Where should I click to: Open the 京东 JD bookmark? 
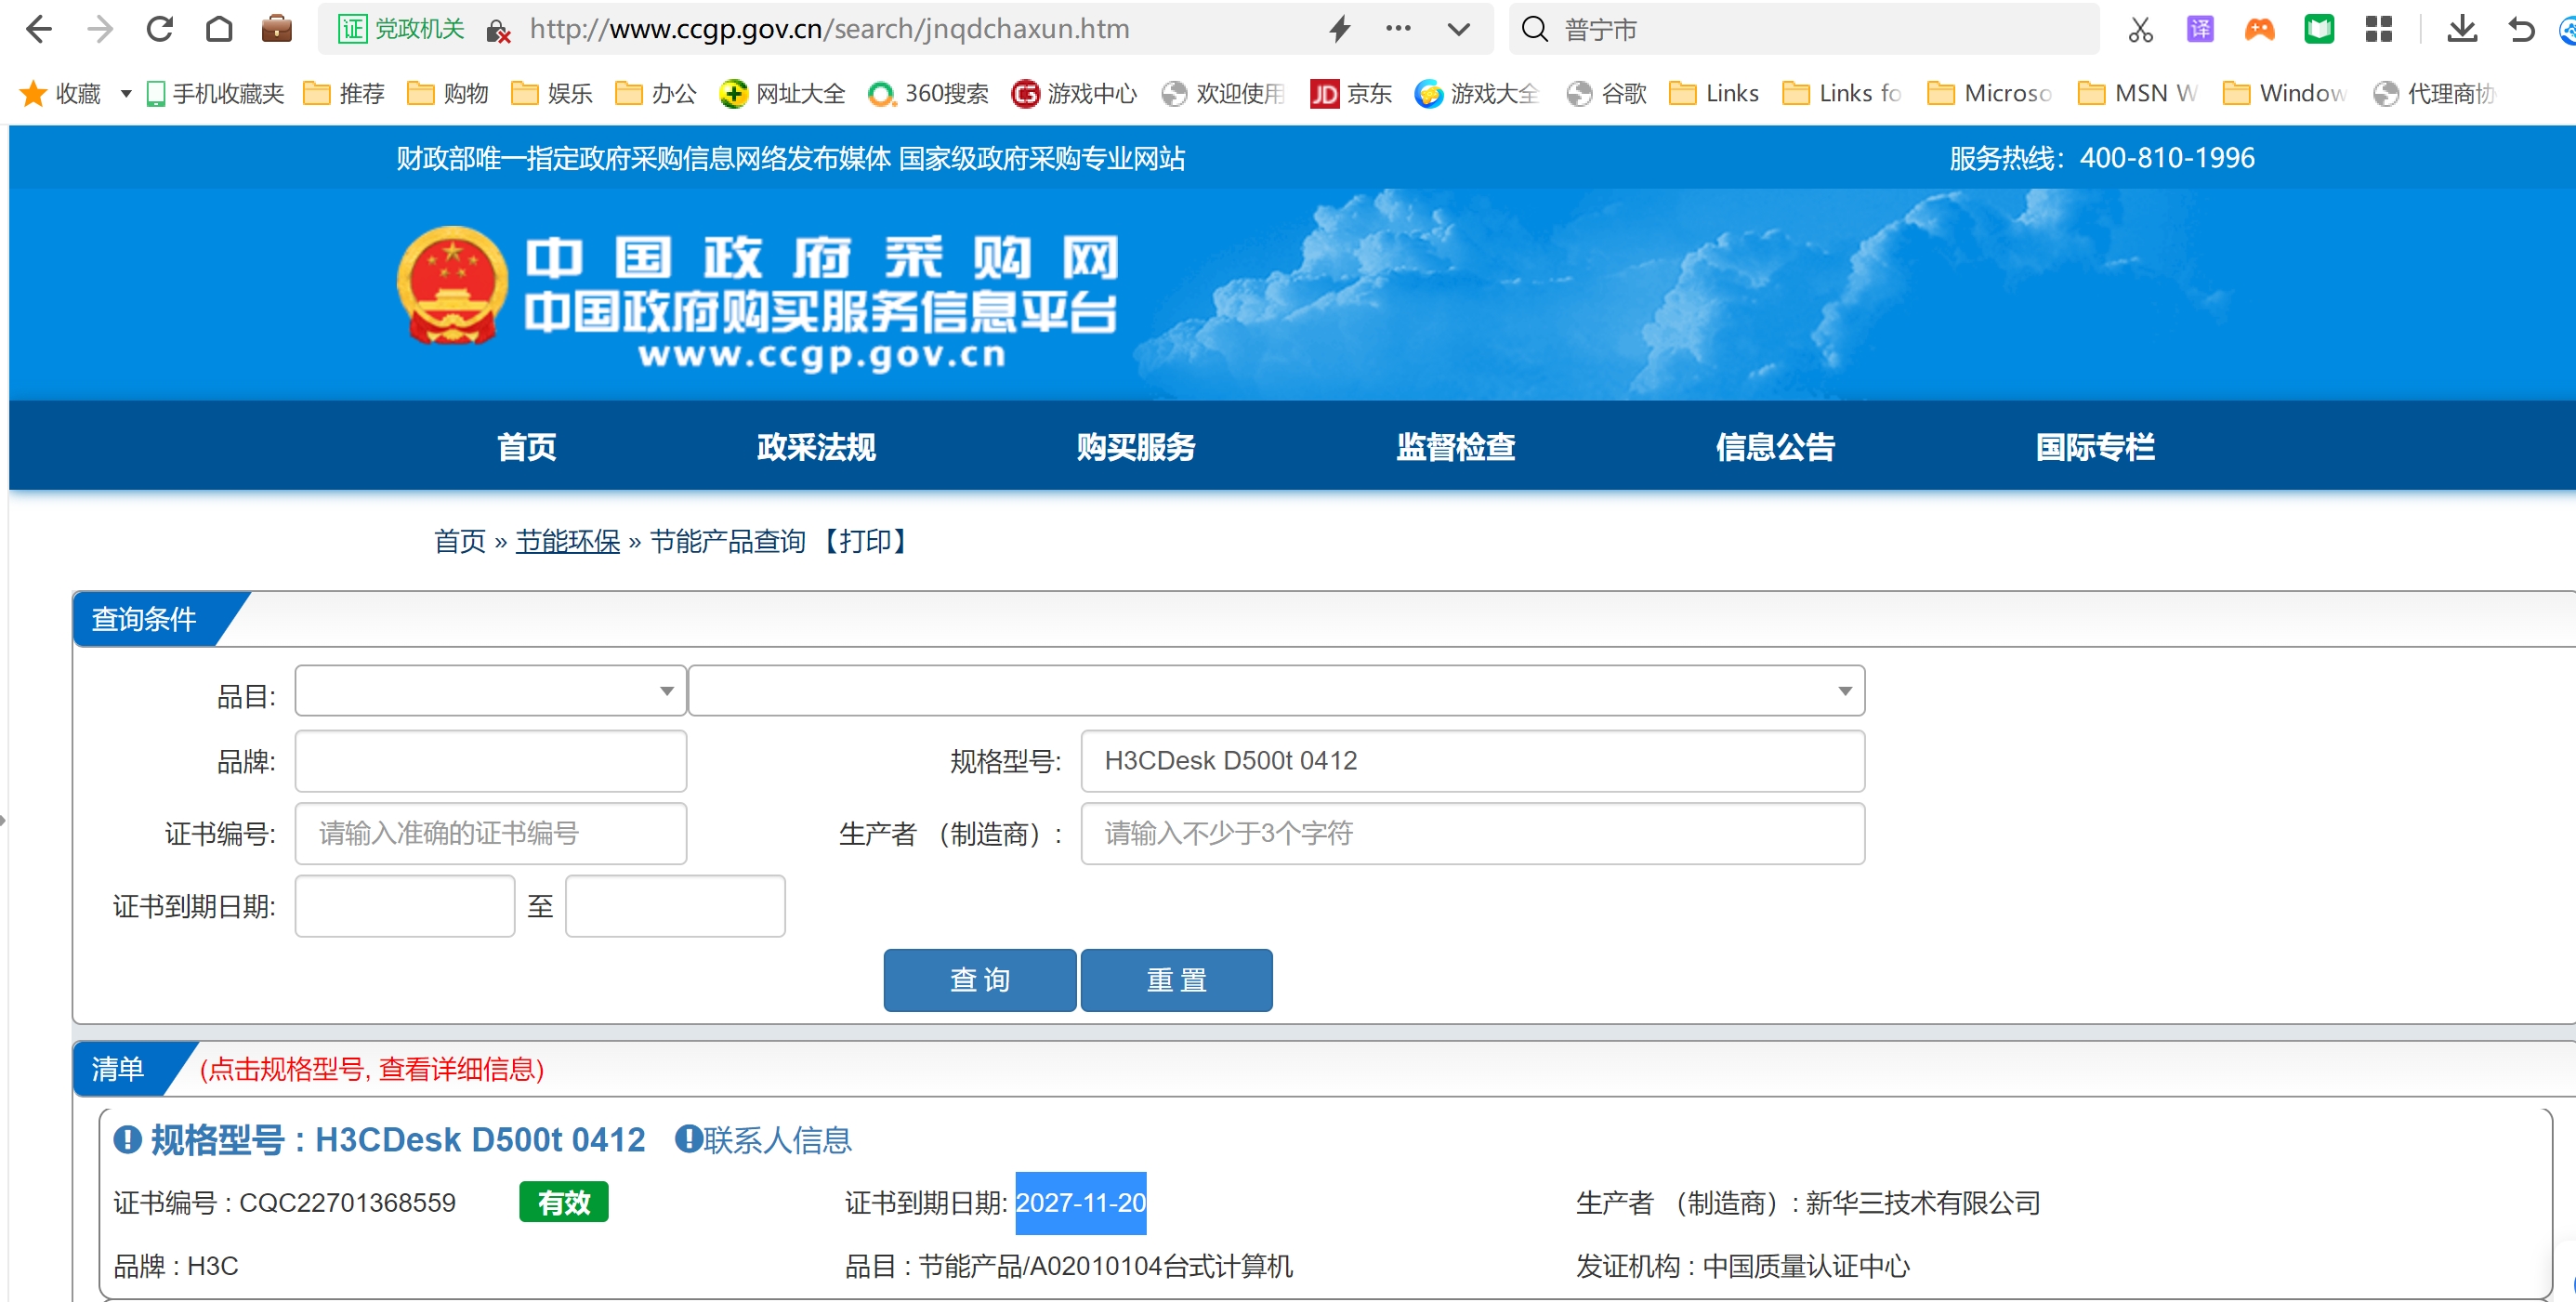point(1351,94)
